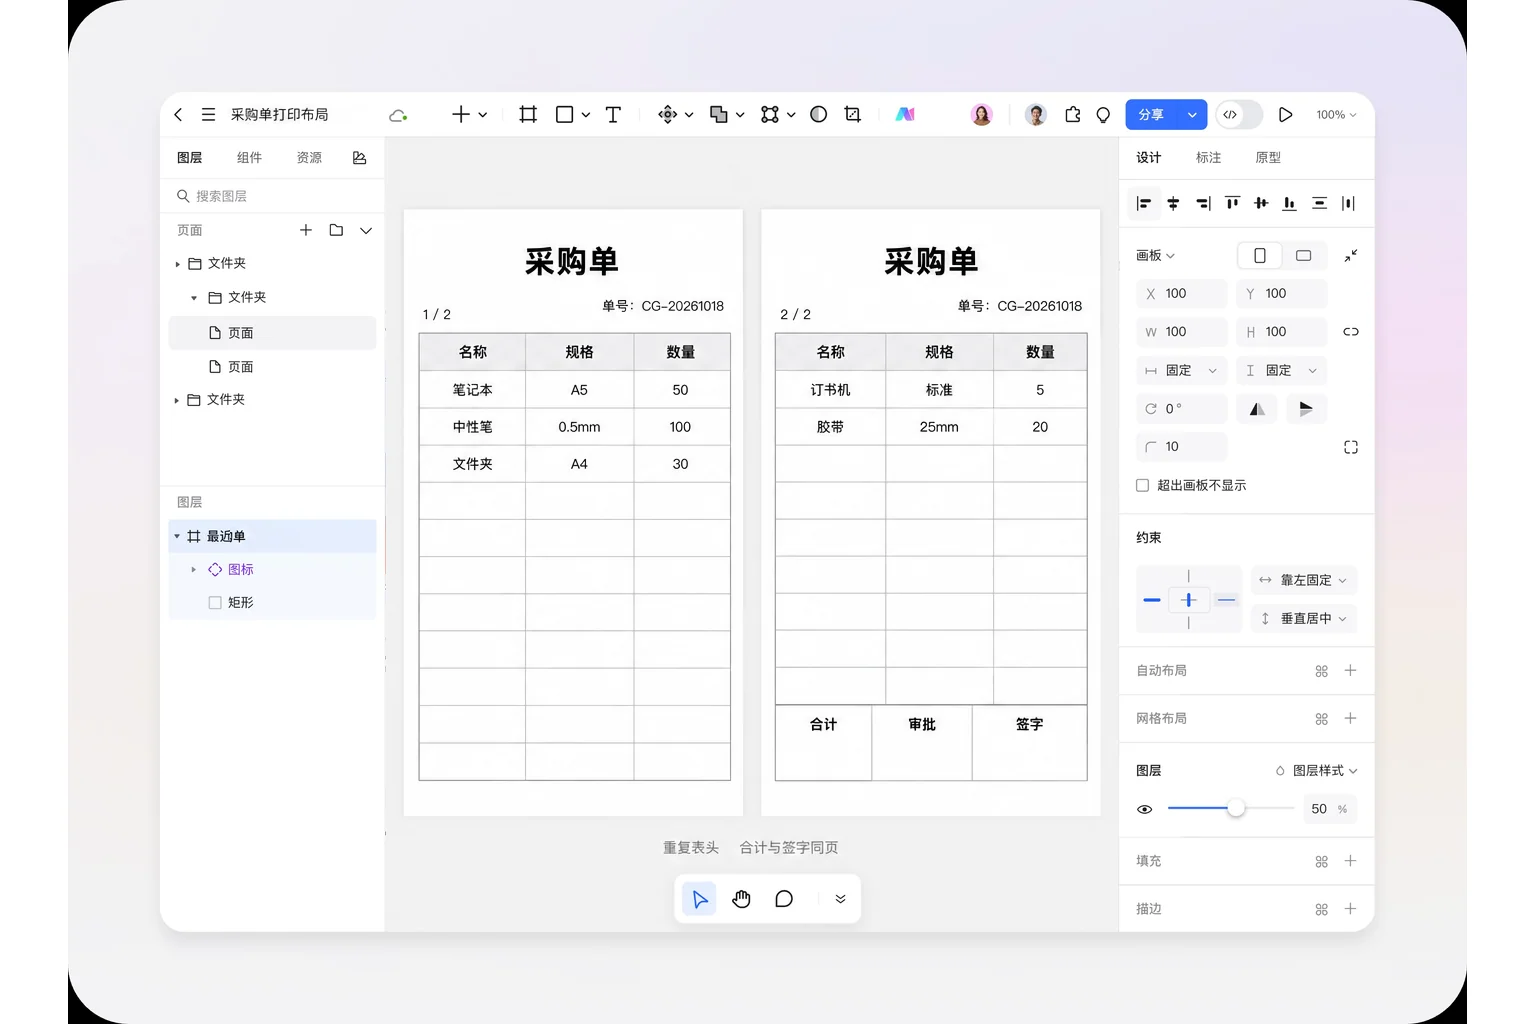Switch to the 标注 tab
Screen dimensions: 1536x1024
click(1208, 158)
